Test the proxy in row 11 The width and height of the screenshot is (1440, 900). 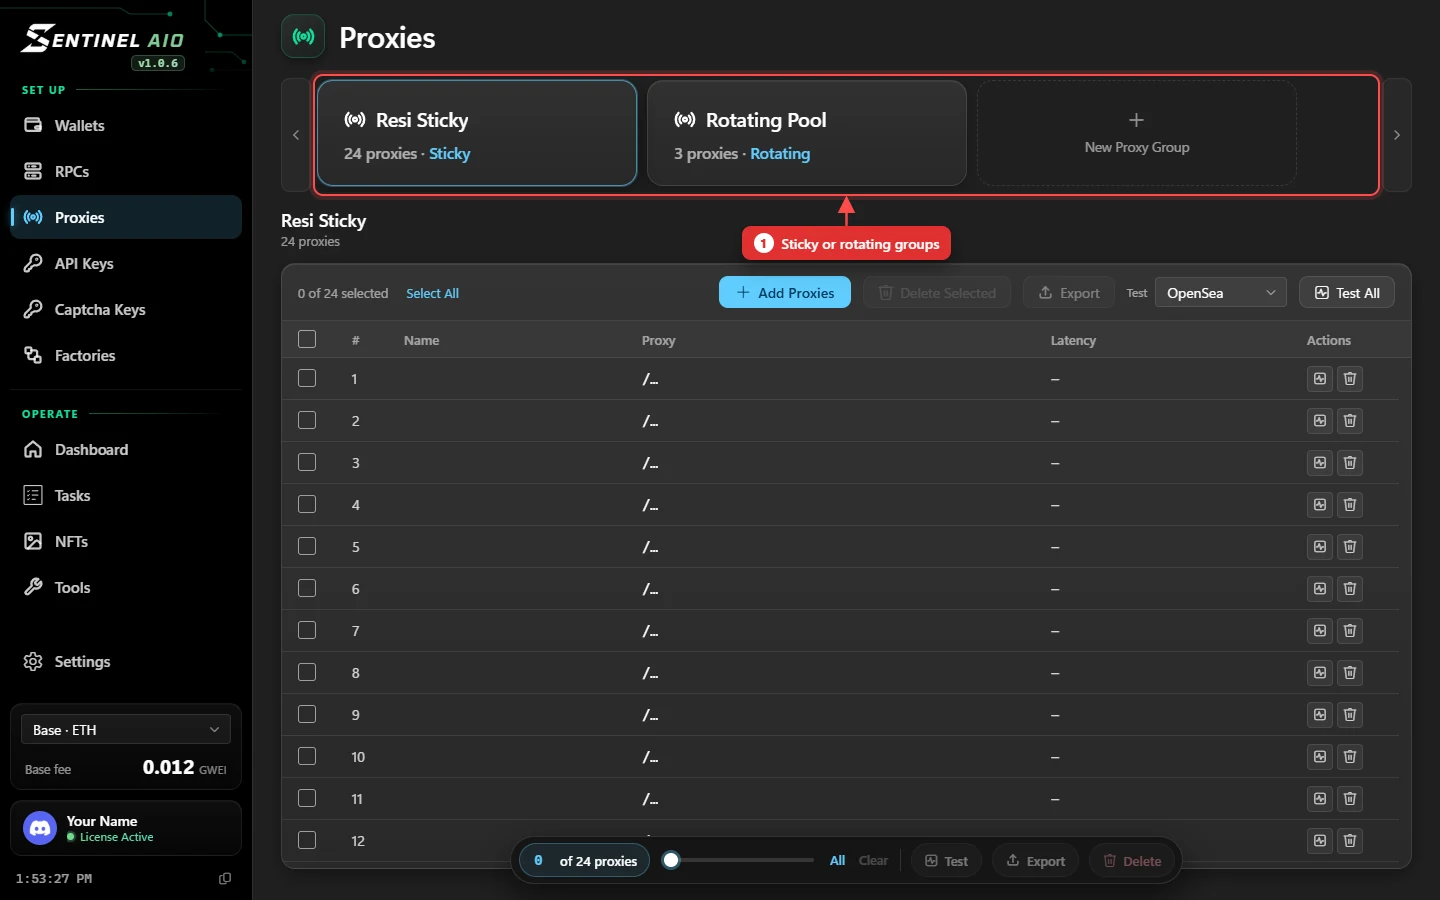point(1320,799)
